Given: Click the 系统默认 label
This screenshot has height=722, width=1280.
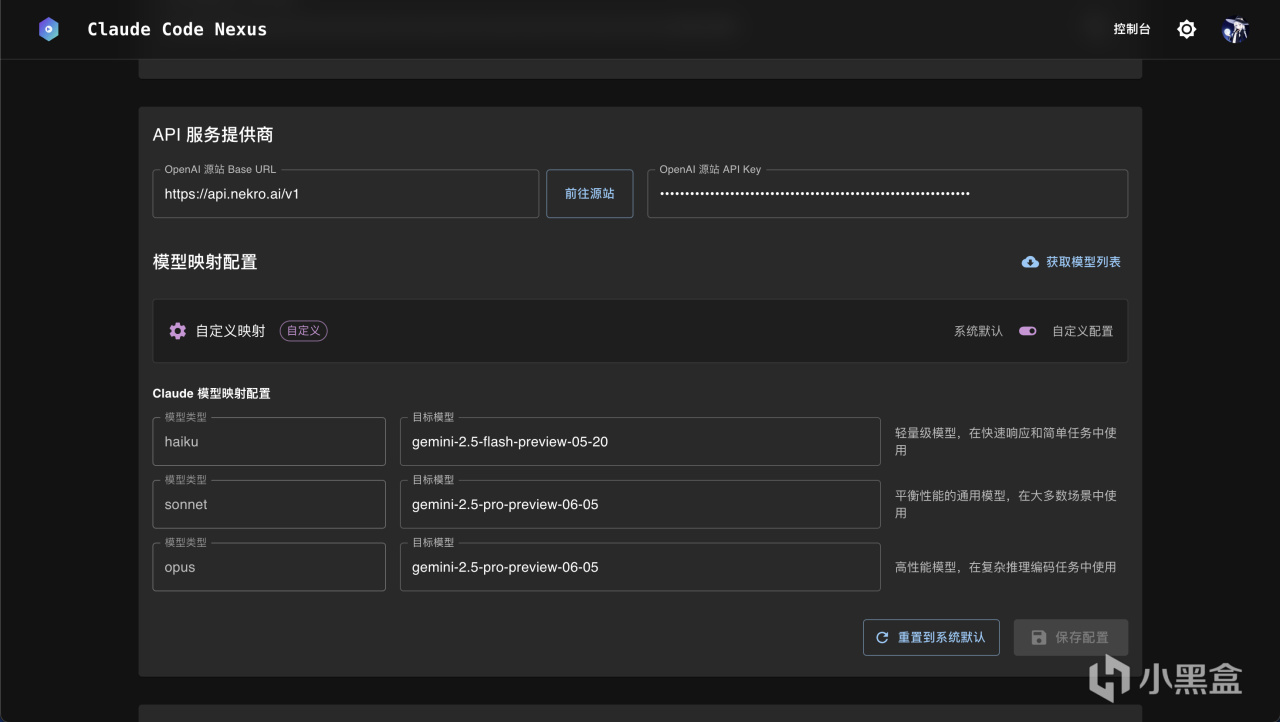Looking at the screenshot, I should (978, 331).
